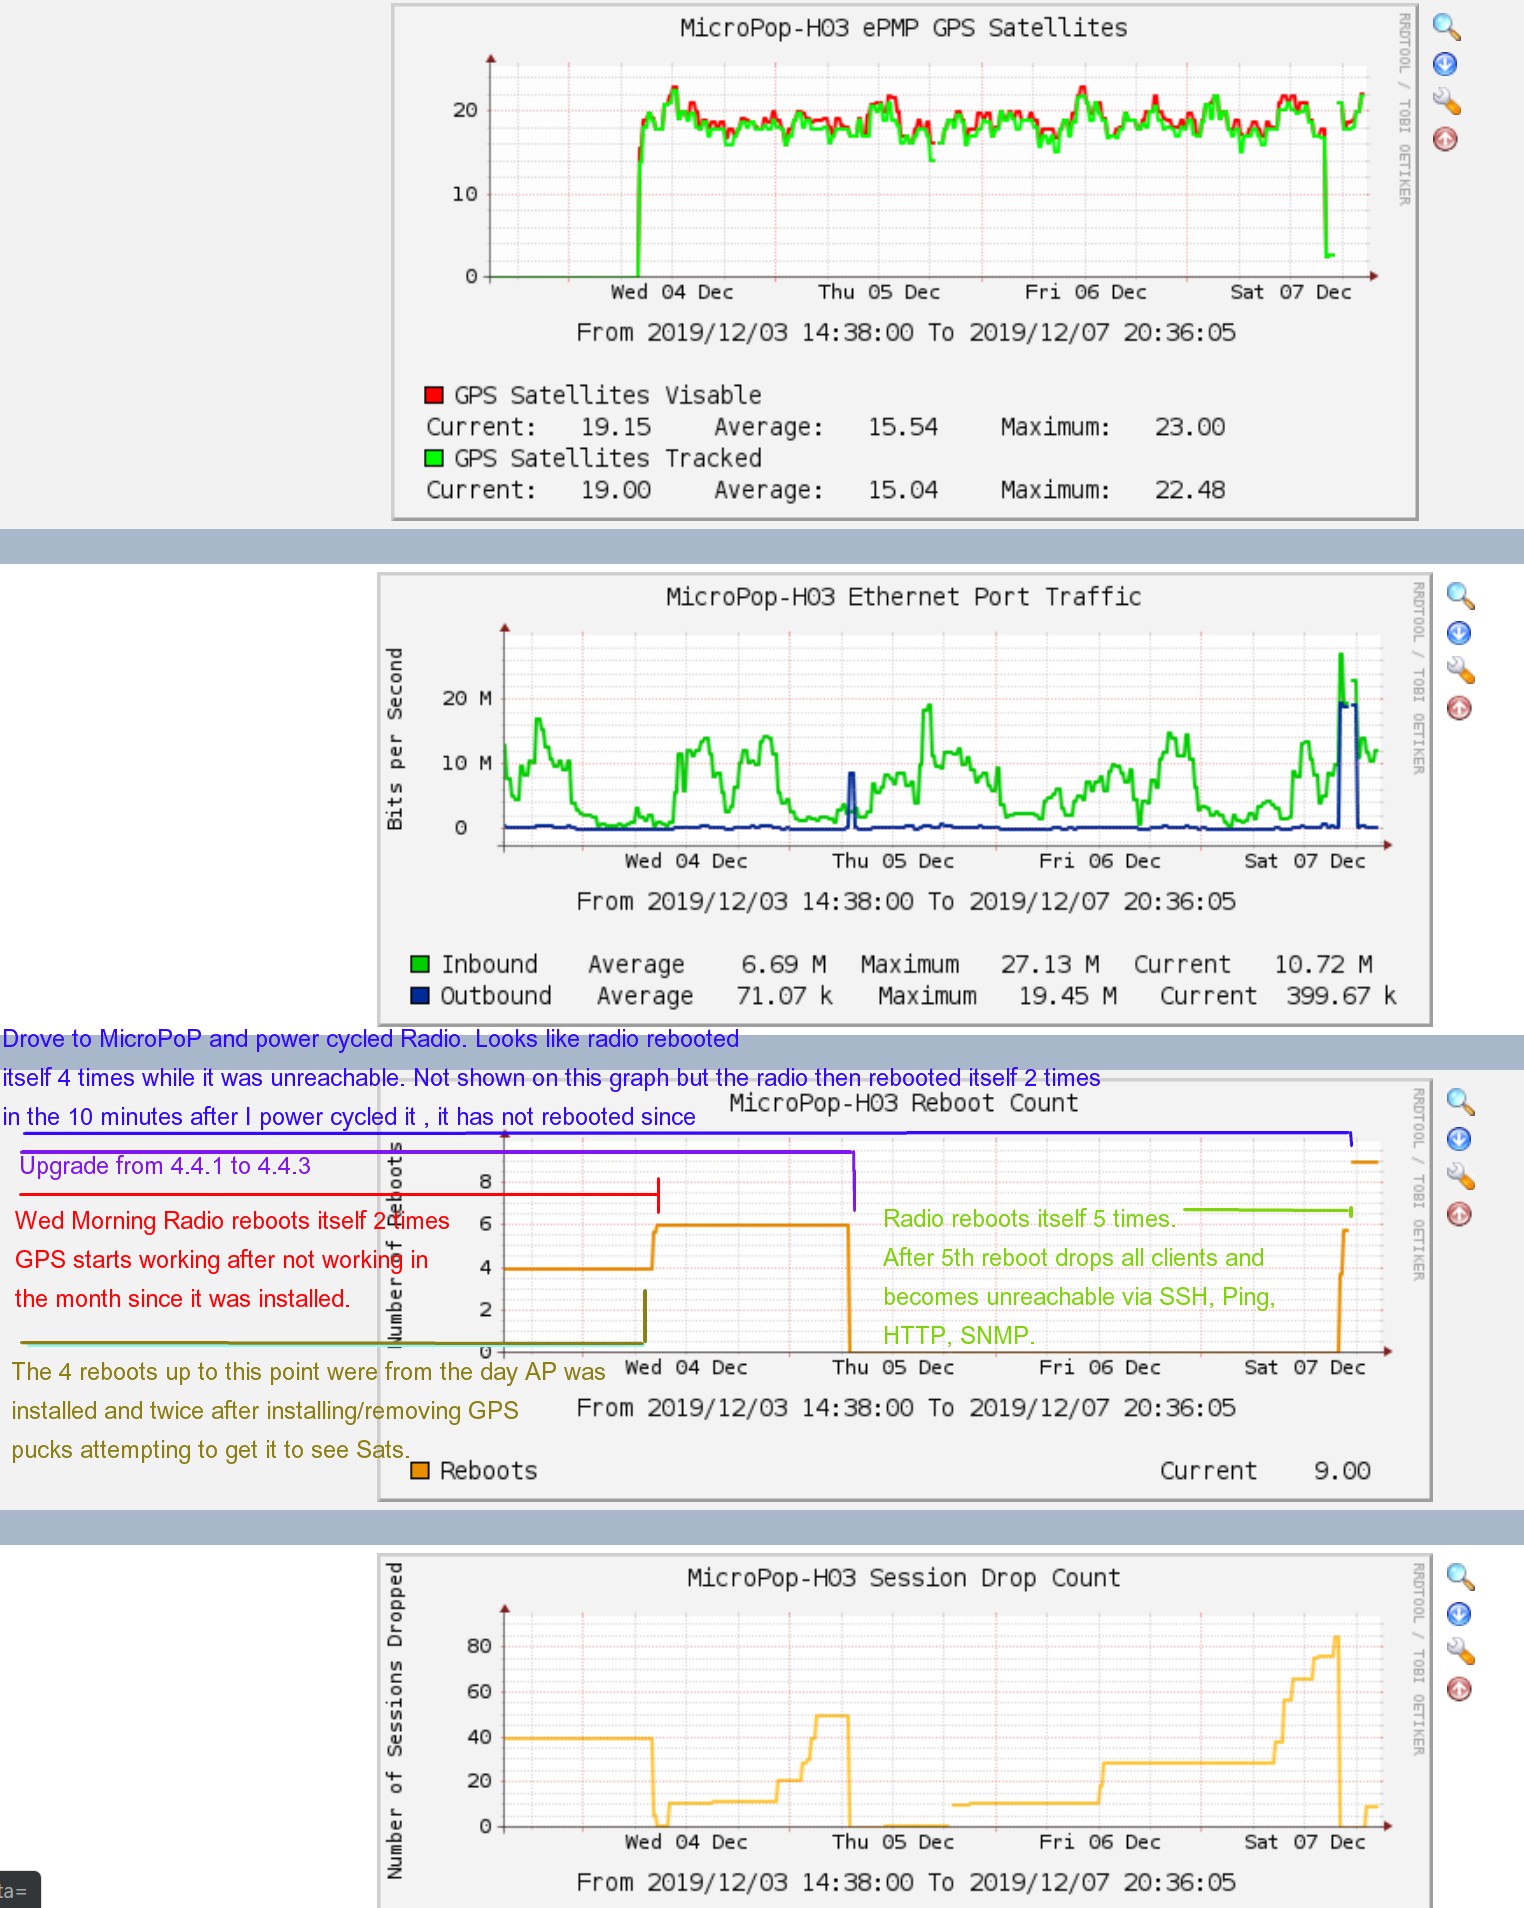This screenshot has width=1524, height=1908.
Task: Click zoom magnifier beside GPS Satellites graph
Action: tap(1446, 27)
